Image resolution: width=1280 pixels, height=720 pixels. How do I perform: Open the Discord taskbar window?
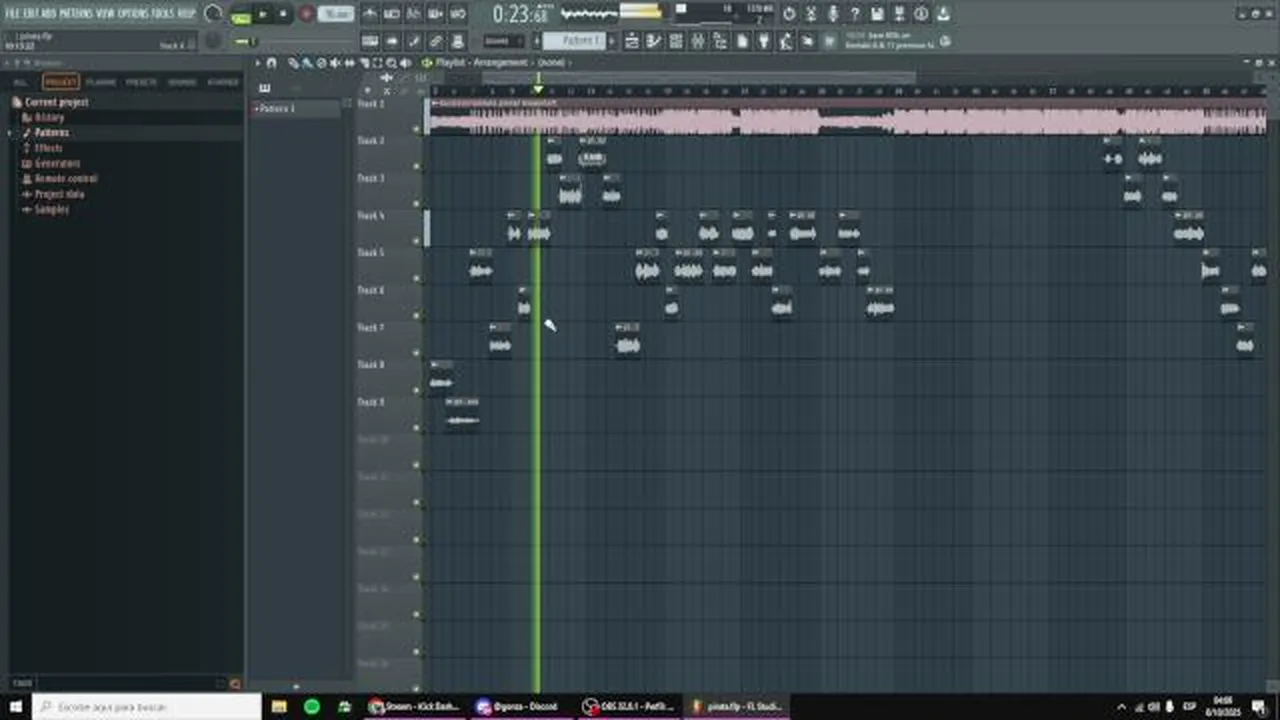524,707
